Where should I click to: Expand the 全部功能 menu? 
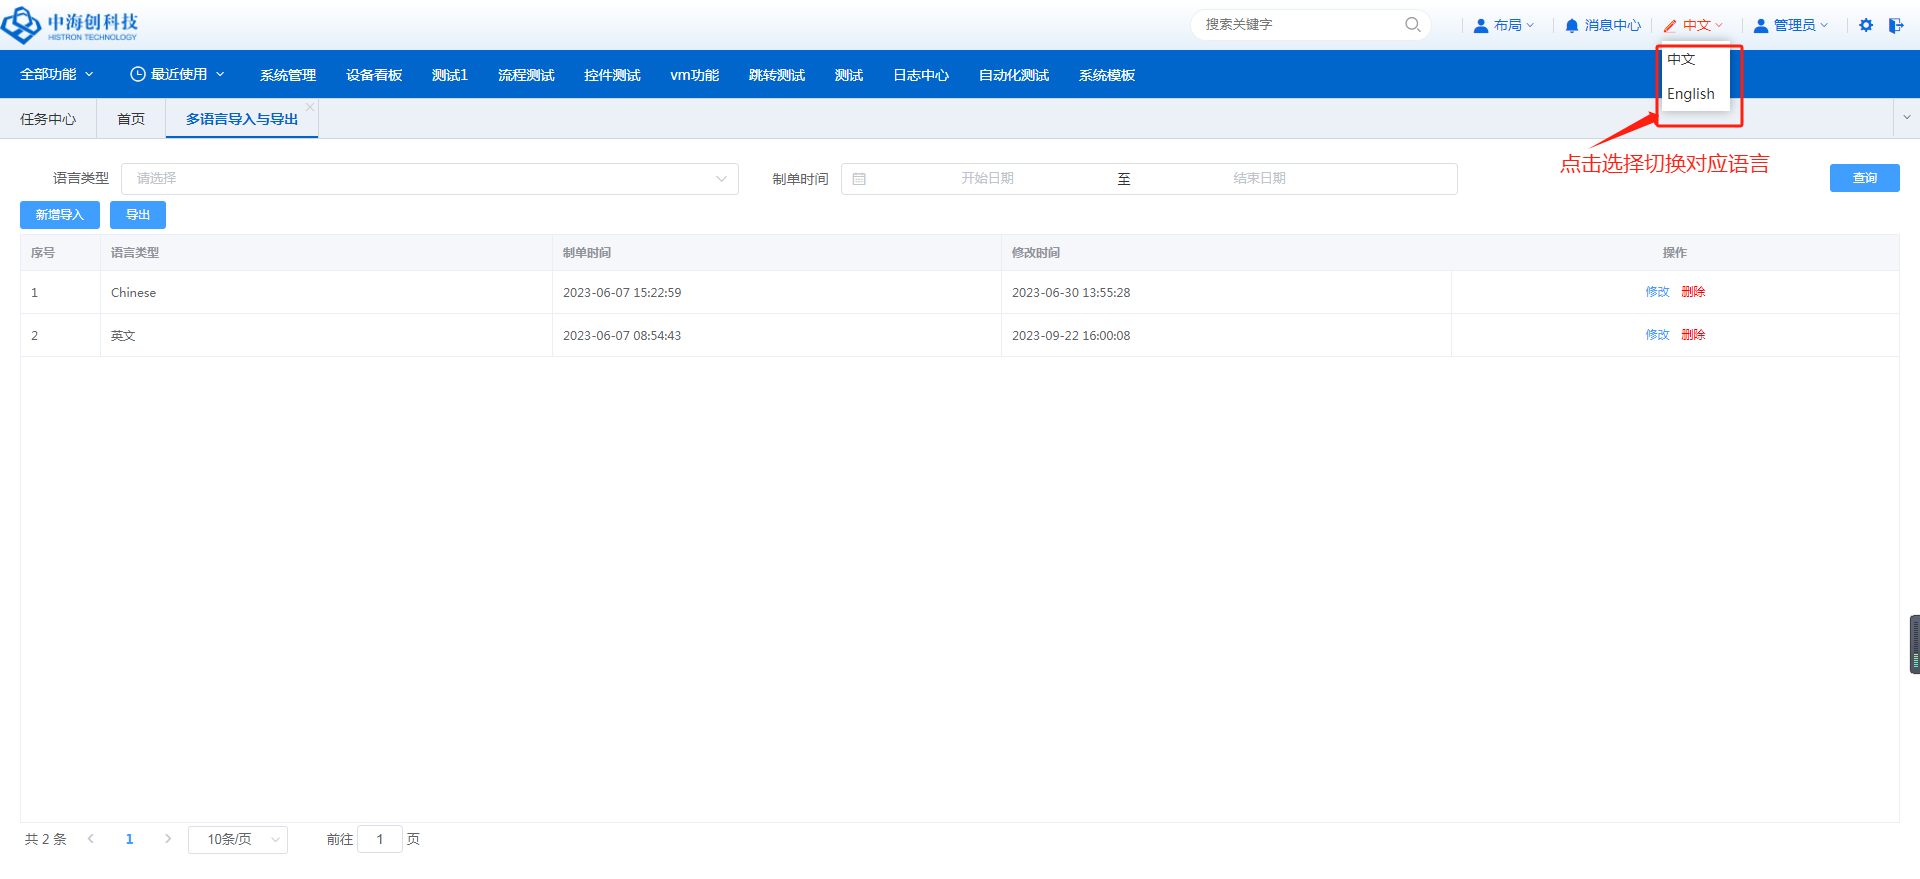(57, 75)
